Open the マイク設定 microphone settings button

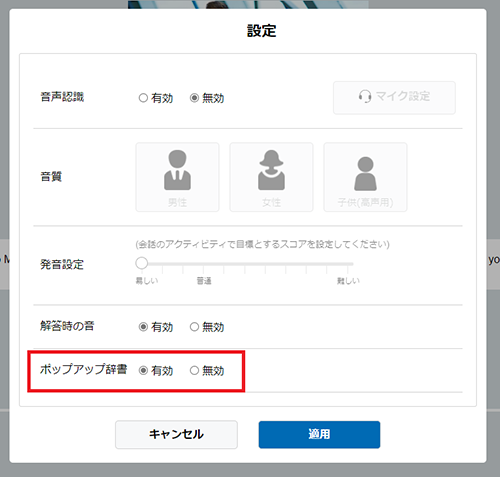pyautogui.click(x=394, y=98)
